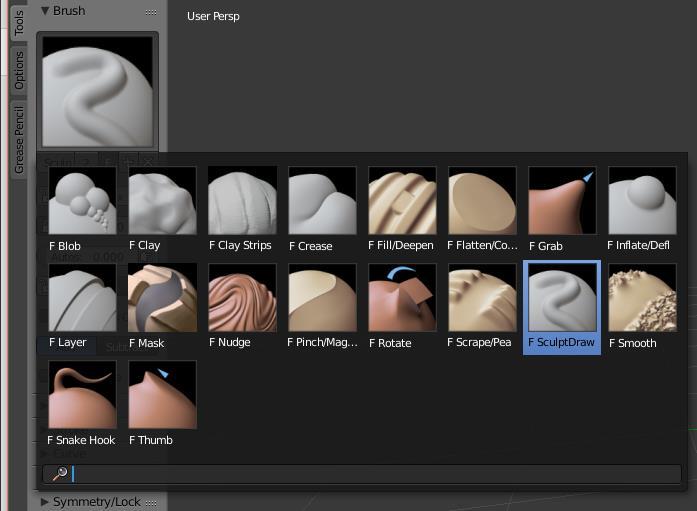This screenshot has width=697, height=511.
Task: Collapse the Brush panel
Action: (45, 11)
